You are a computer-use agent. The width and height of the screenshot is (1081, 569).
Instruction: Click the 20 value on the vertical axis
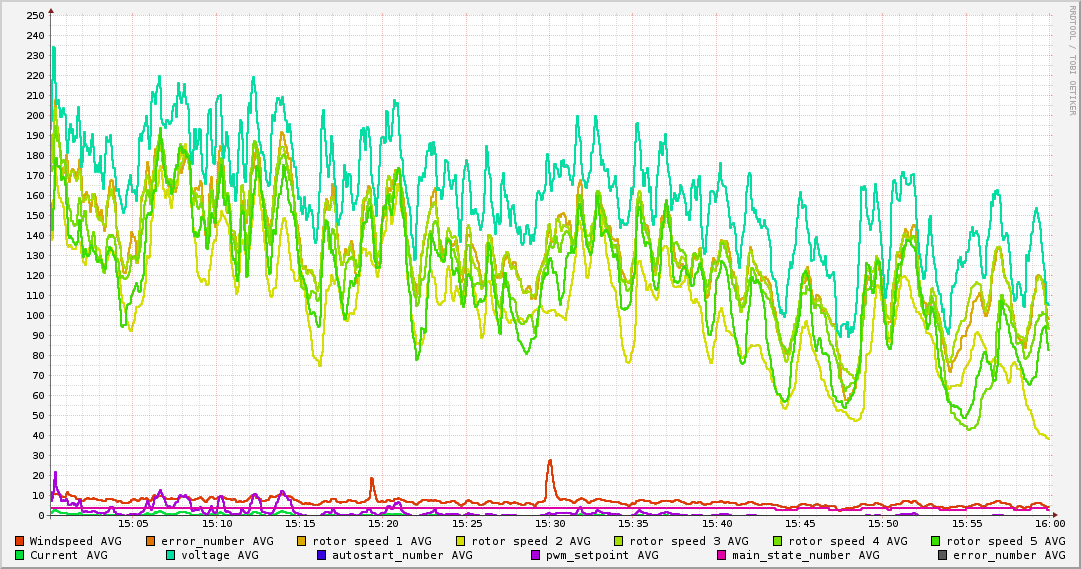click(38, 475)
